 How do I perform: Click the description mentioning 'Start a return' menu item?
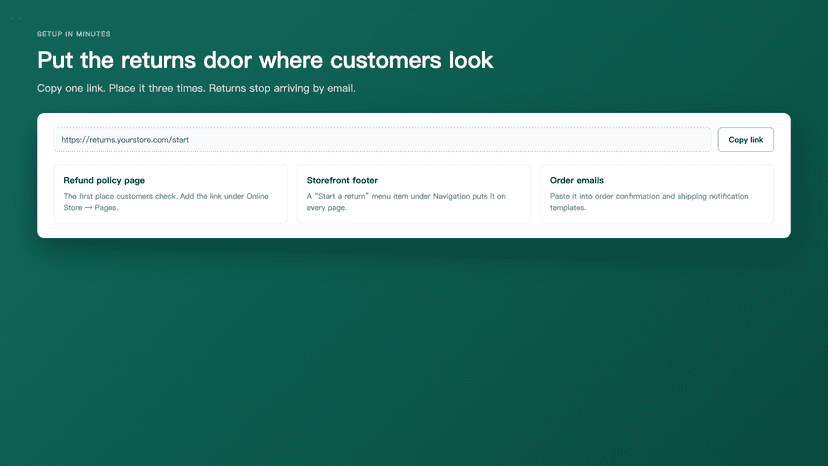click(x=406, y=202)
